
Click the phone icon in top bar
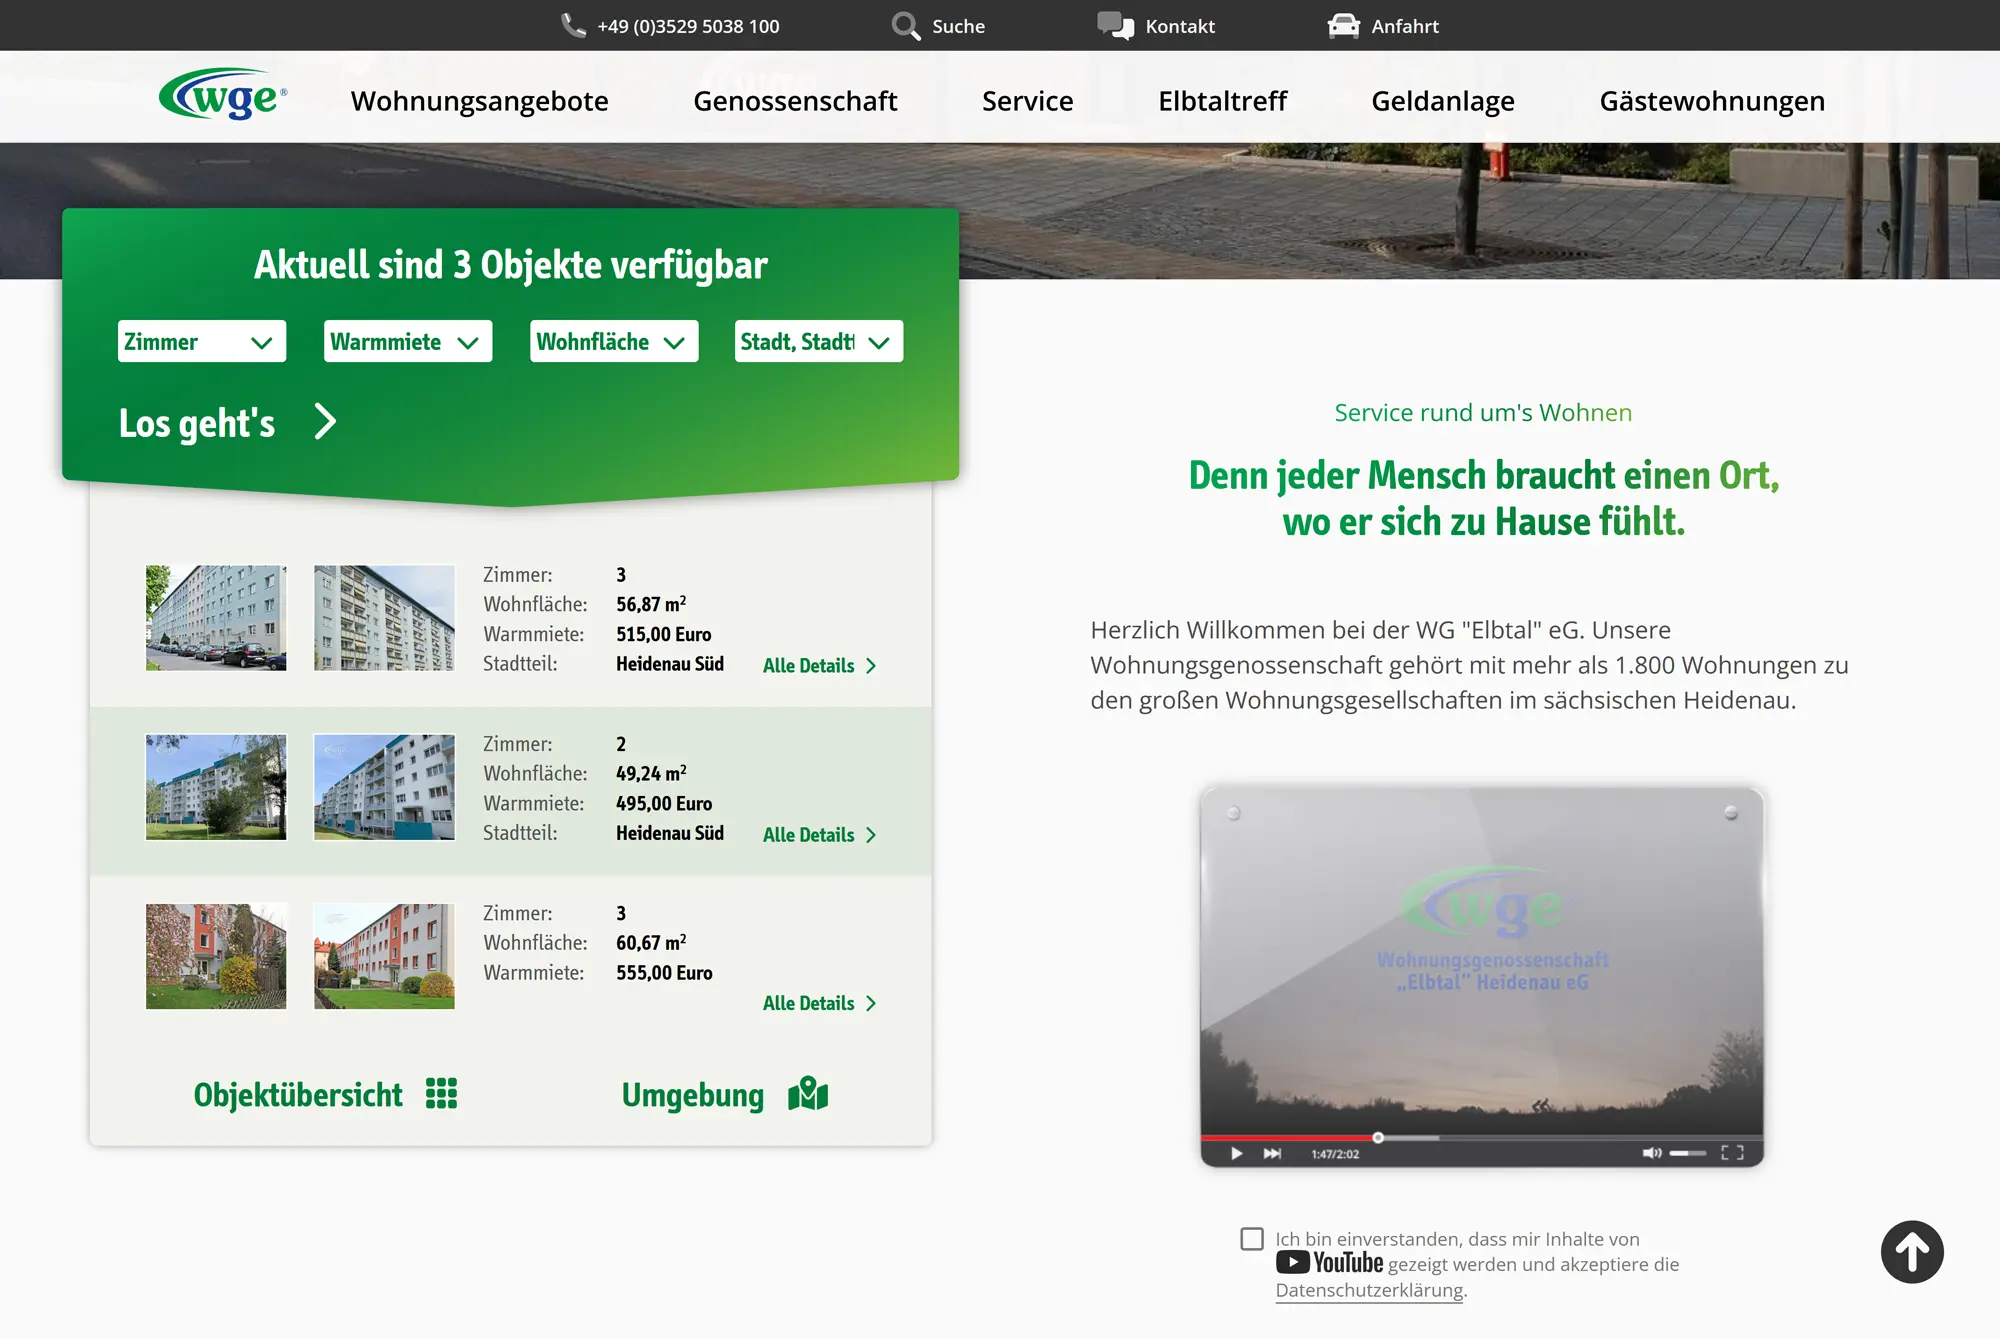click(573, 25)
